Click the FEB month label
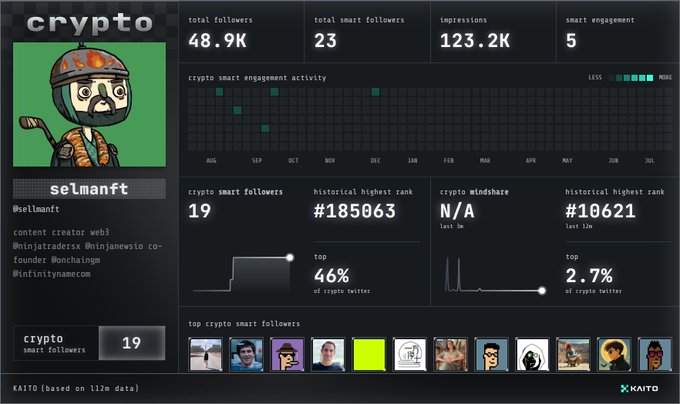Viewport: 680px width, 404px height. (449, 160)
